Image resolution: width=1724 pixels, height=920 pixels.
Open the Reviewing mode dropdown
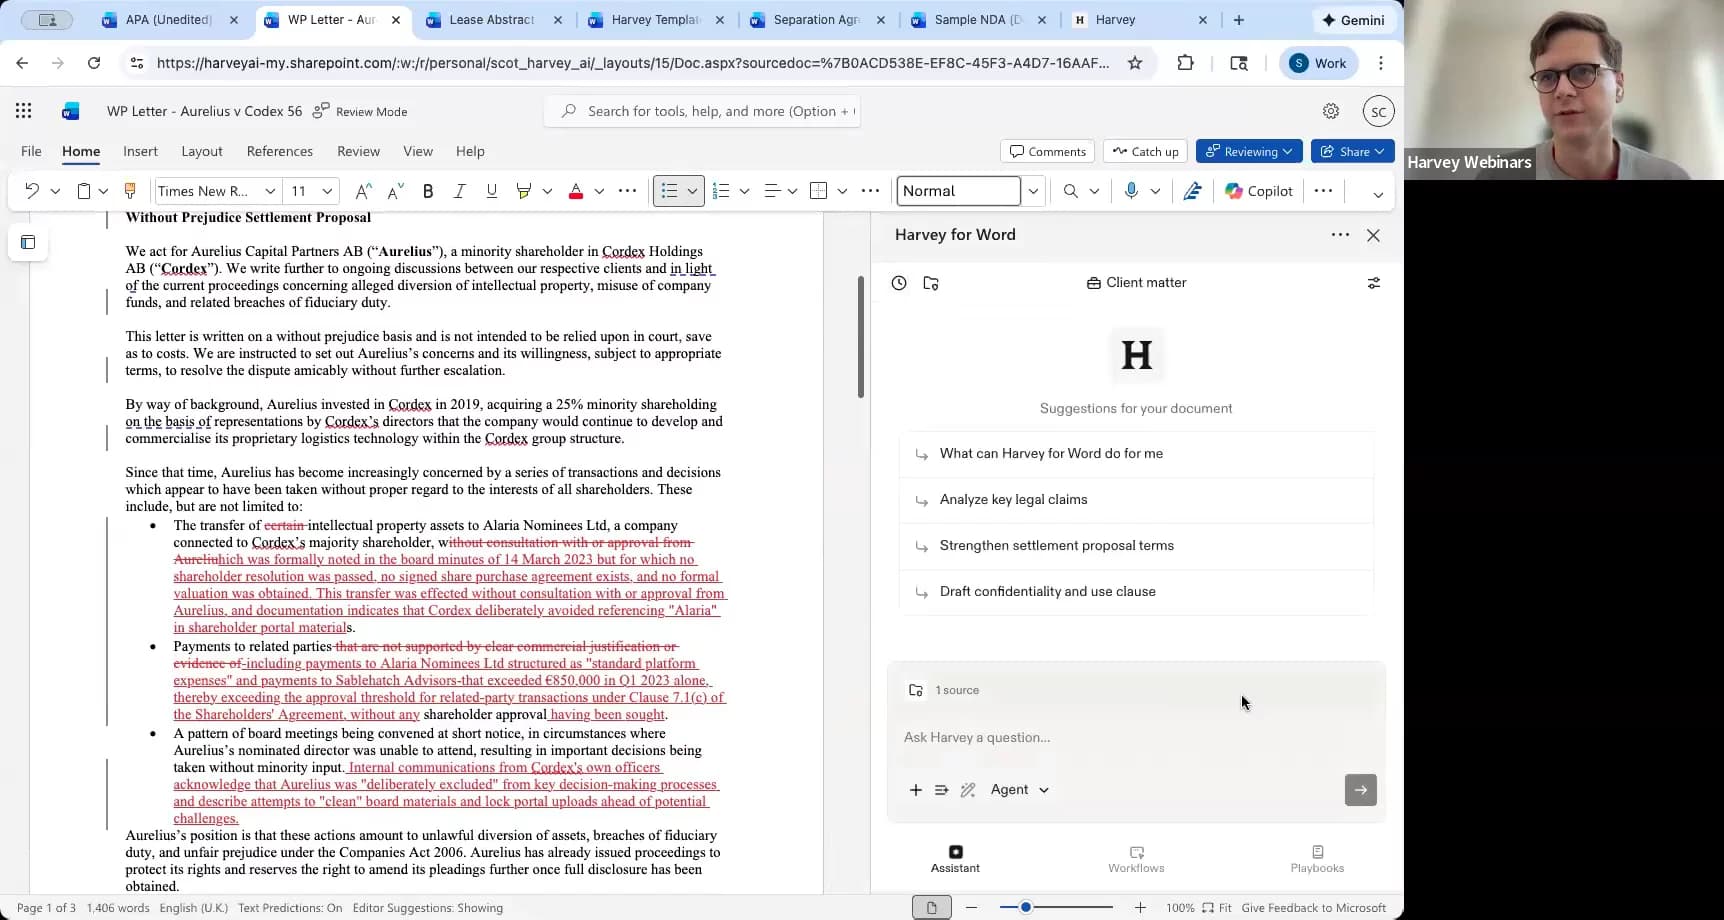click(1247, 151)
